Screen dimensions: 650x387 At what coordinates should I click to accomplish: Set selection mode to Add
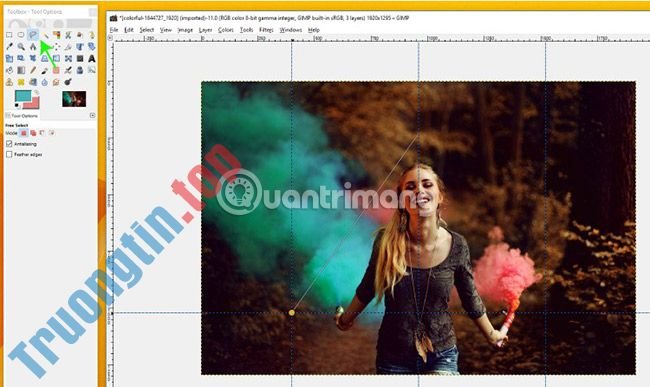tap(33, 133)
